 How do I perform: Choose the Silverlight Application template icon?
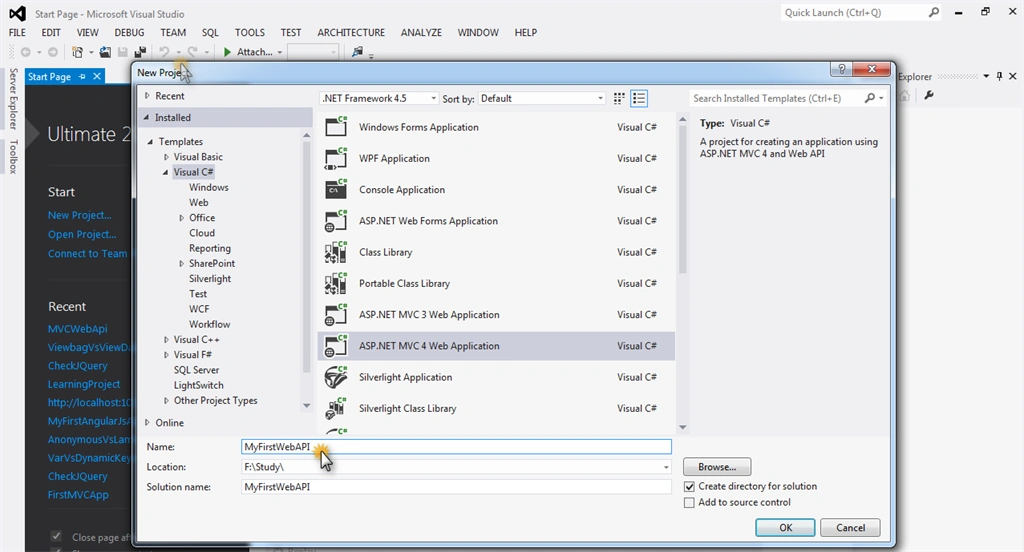[336, 377]
